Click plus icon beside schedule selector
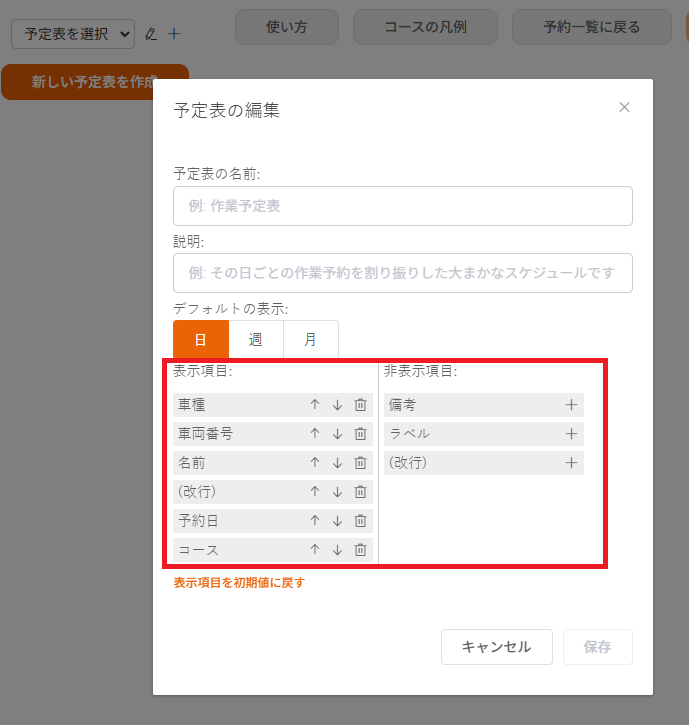 pos(174,34)
